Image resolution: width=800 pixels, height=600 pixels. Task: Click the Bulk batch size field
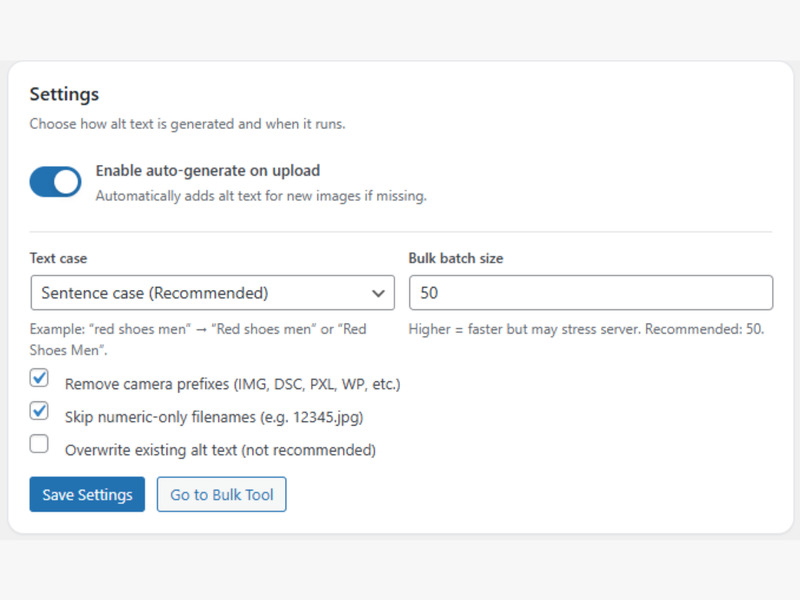(591, 293)
